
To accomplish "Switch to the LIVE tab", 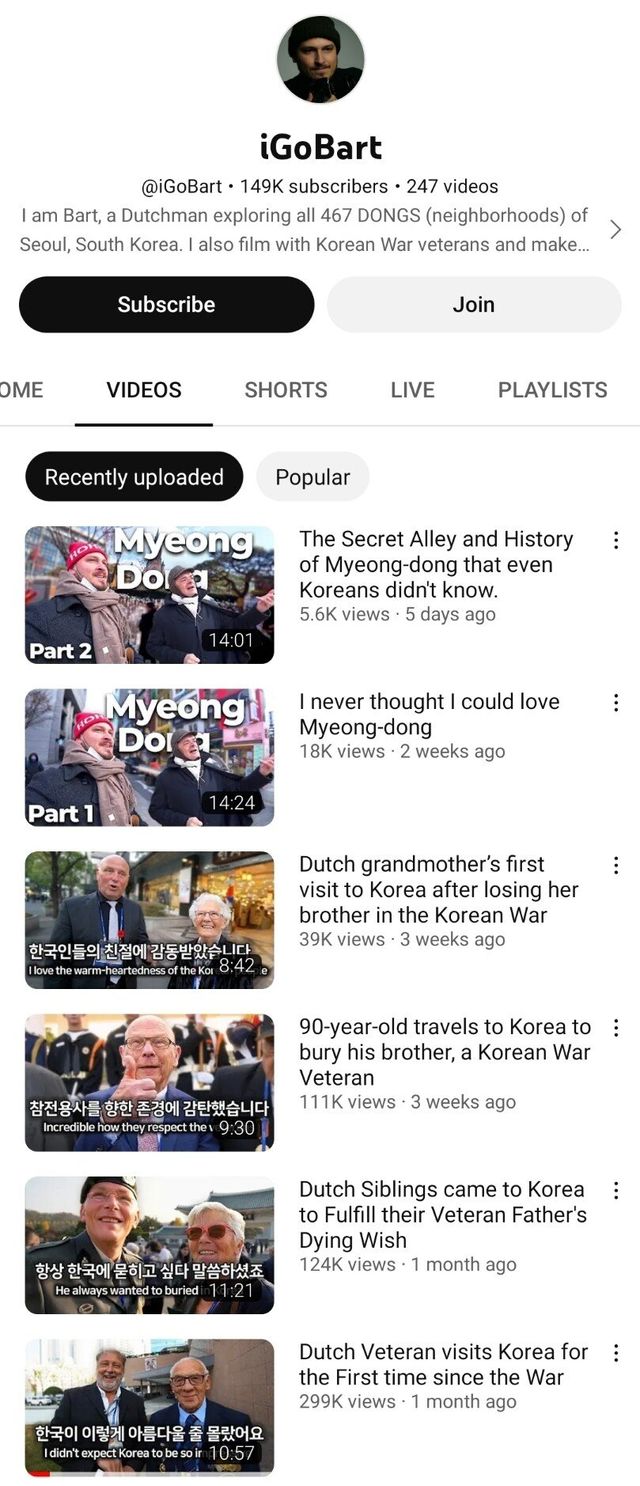I will pyautogui.click(x=413, y=390).
